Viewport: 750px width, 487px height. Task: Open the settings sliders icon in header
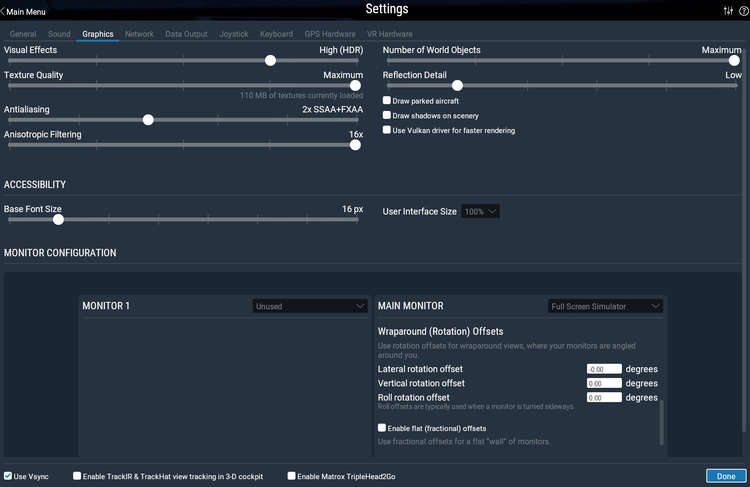tap(727, 11)
